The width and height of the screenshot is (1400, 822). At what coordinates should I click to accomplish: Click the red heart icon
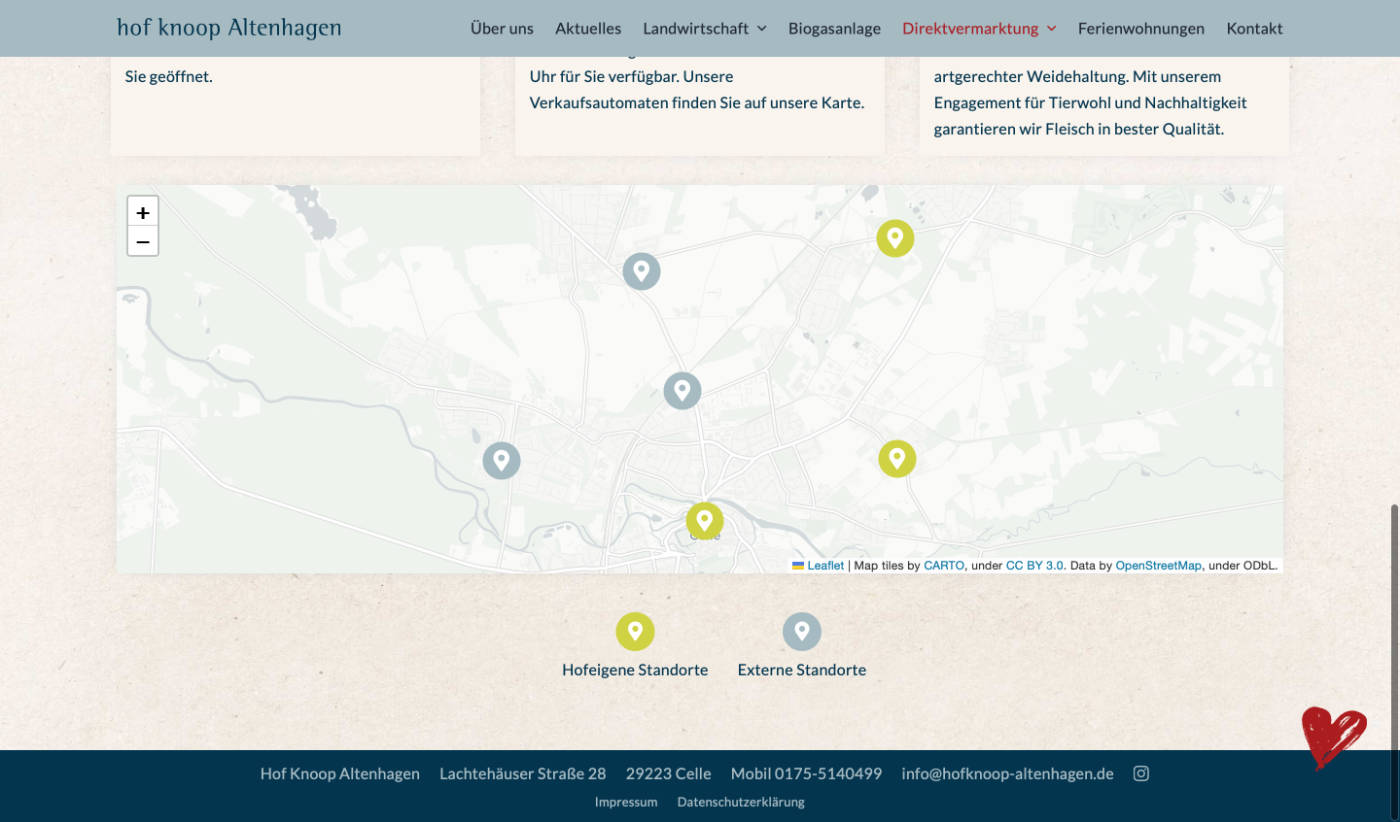coord(1333,737)
